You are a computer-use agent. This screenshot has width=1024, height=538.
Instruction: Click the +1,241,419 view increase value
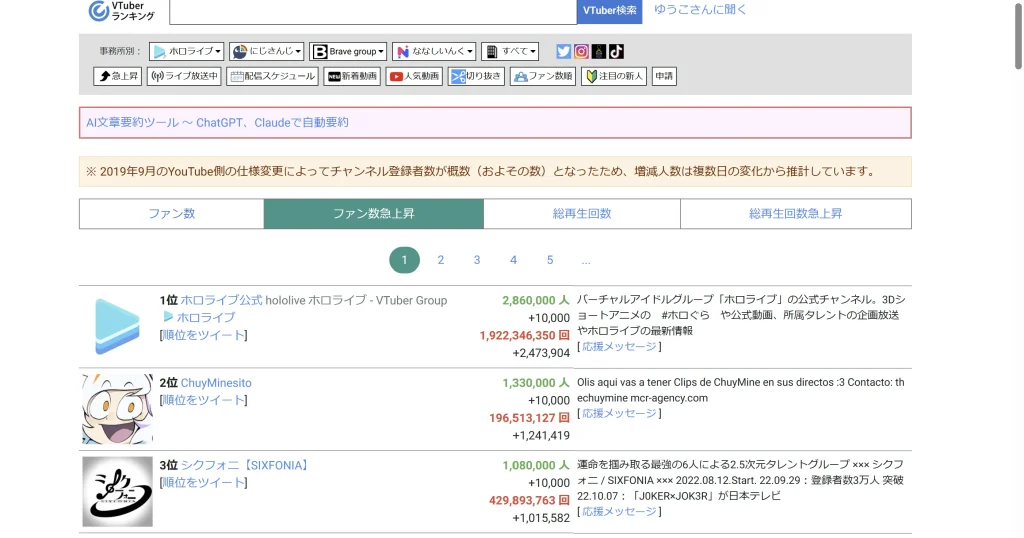point(541,435)
